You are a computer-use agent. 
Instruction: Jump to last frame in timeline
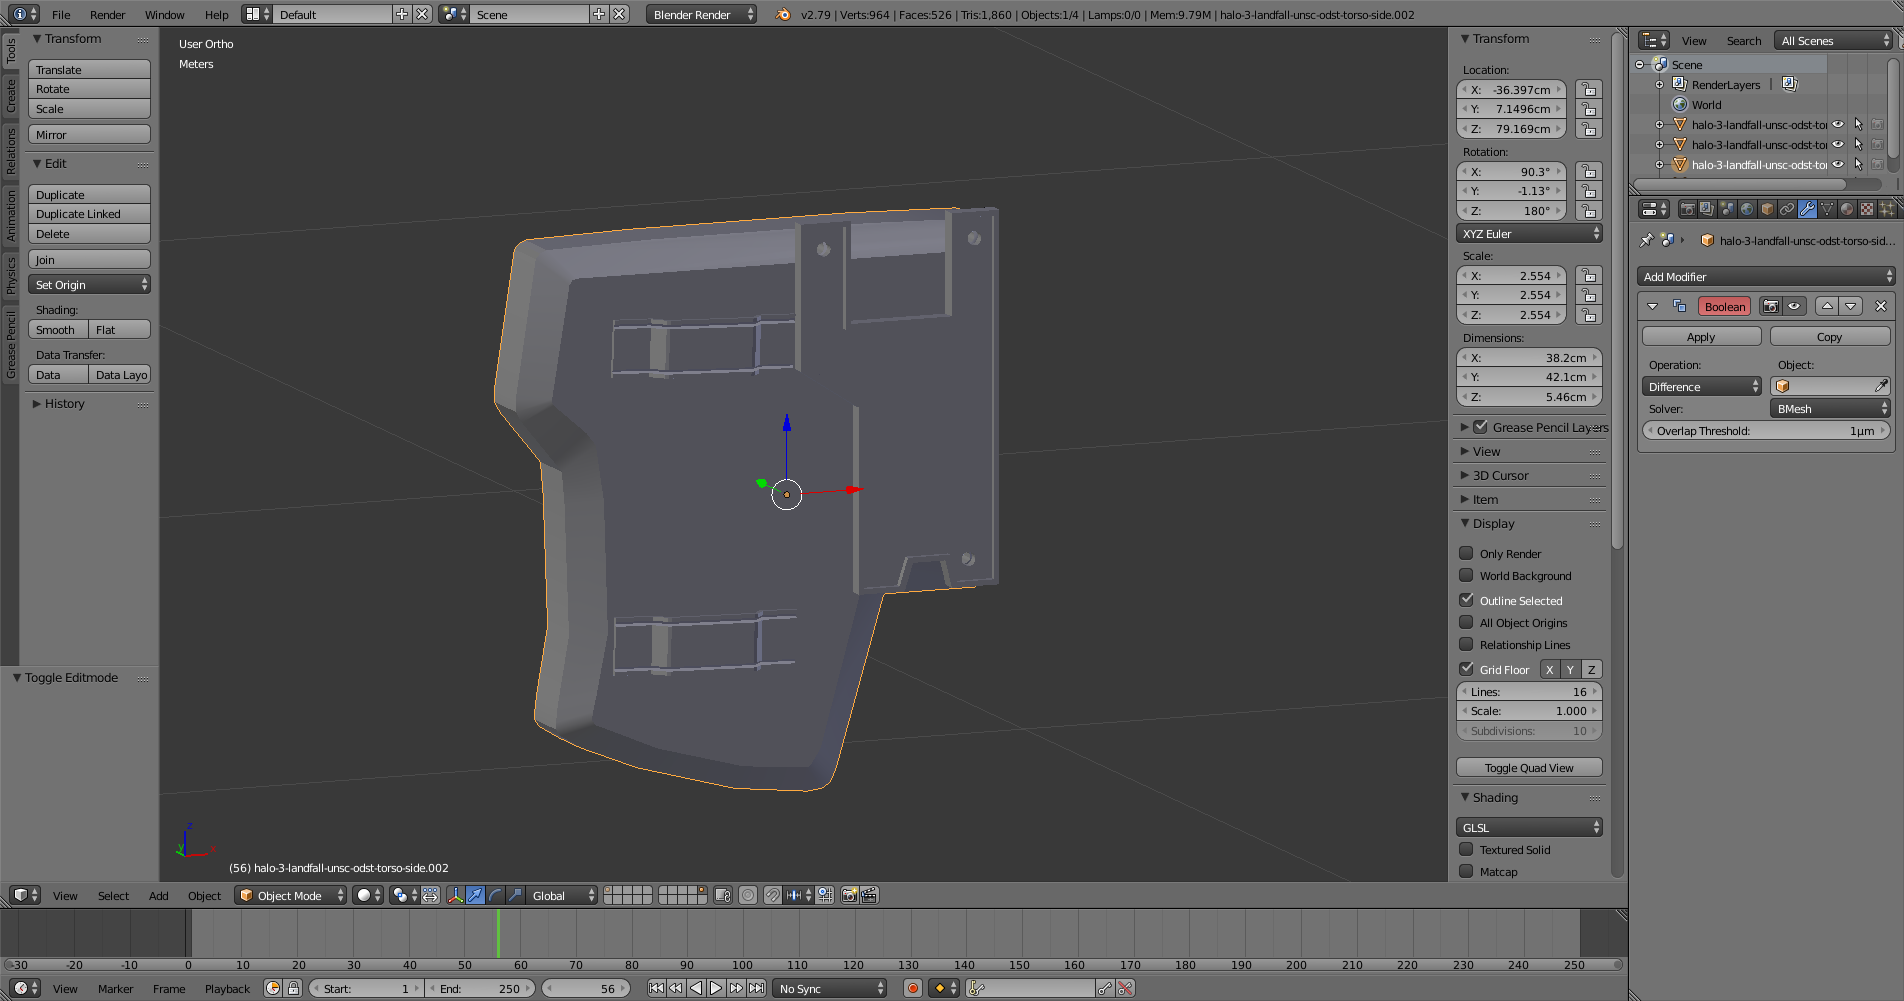[757, 988]
